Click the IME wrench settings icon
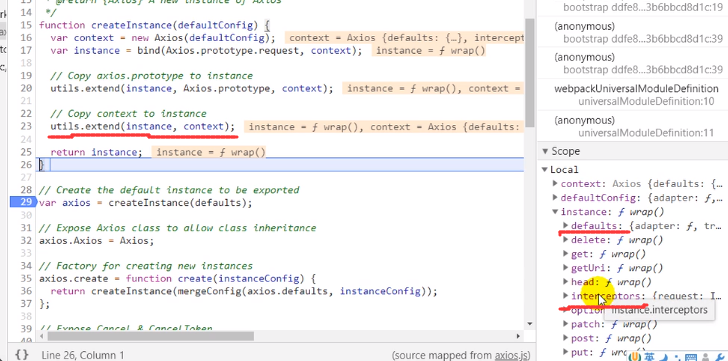The image size is (728, 361). pos(720,357)
